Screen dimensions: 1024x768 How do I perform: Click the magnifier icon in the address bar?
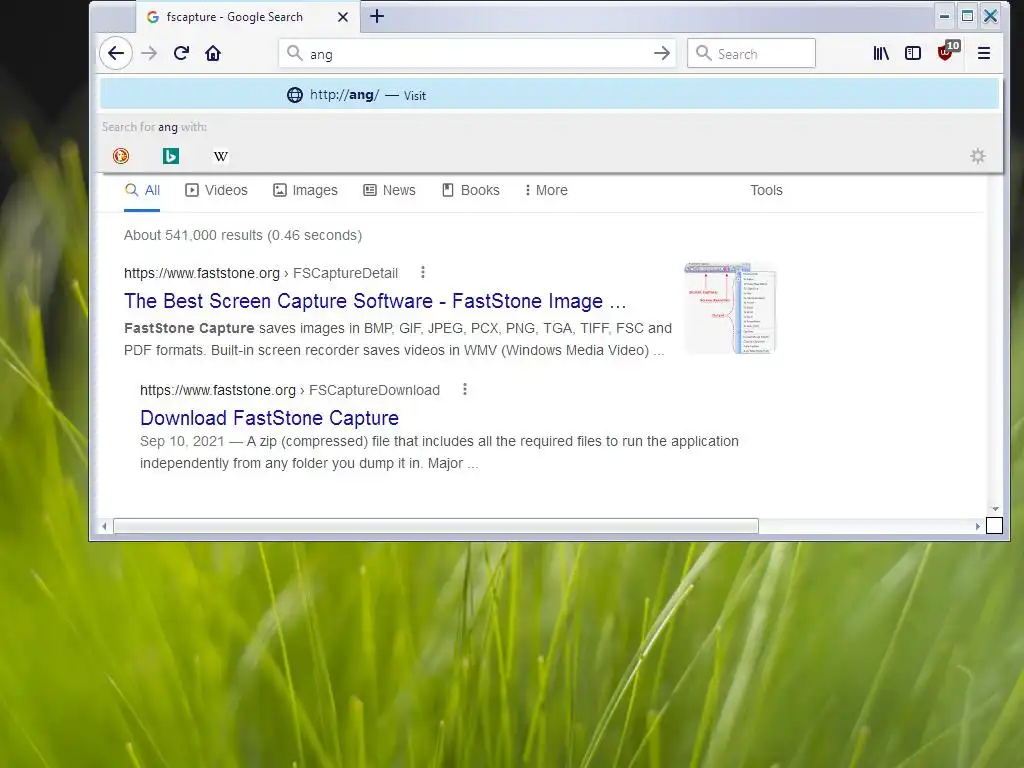click(x=295, y=54)
